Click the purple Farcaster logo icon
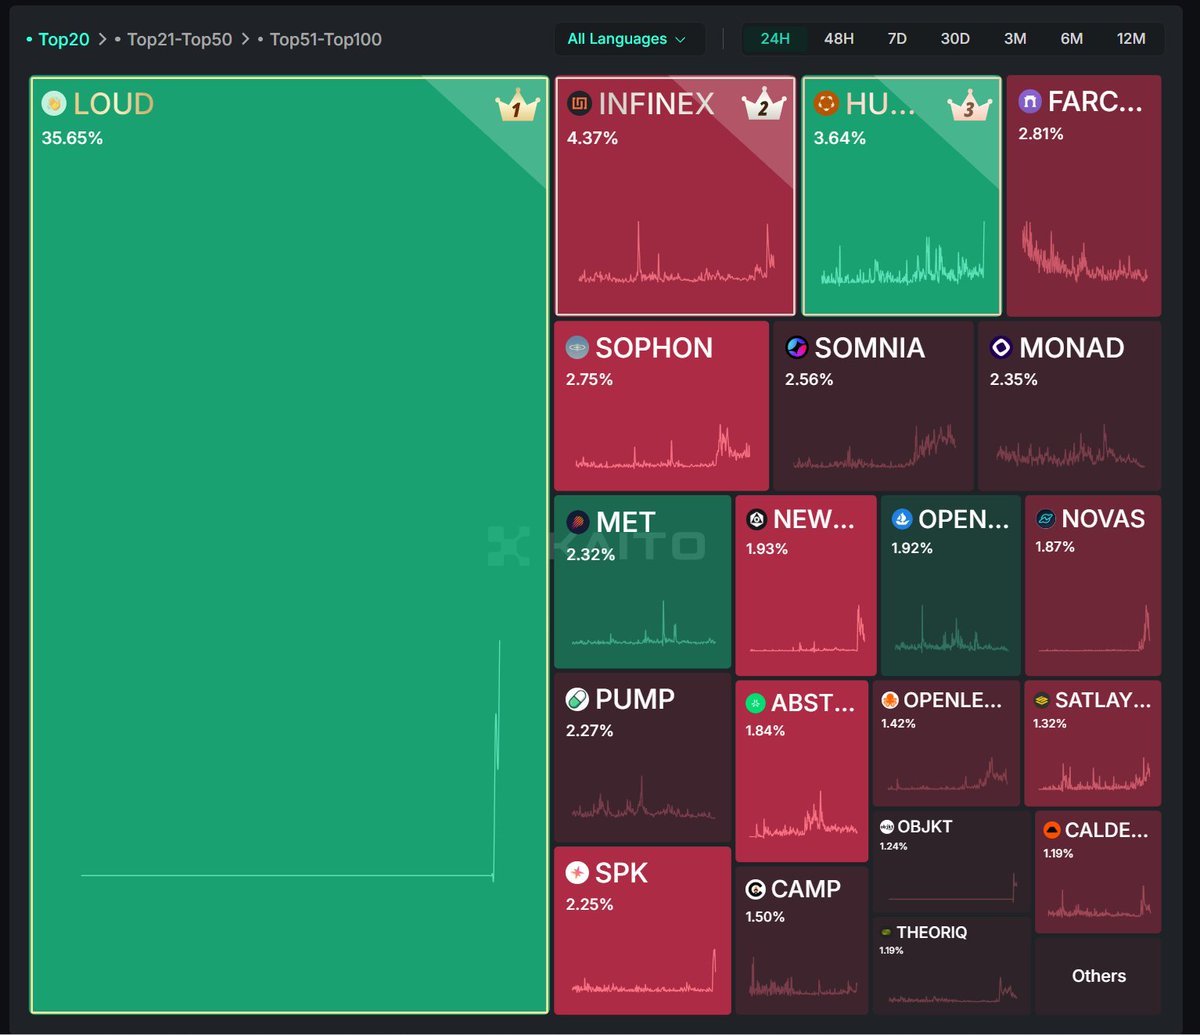The image size is (1200, 1035). click(x=1029, y=102)
